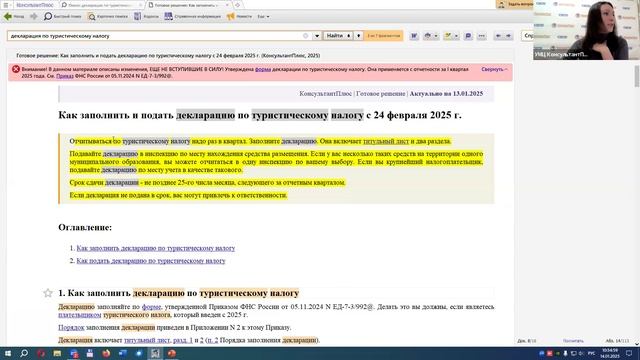Image resolution: width=640 pixels, height=360 pixels.
Task: Select the Готовое решение document tab
Action: click(188, 5)
